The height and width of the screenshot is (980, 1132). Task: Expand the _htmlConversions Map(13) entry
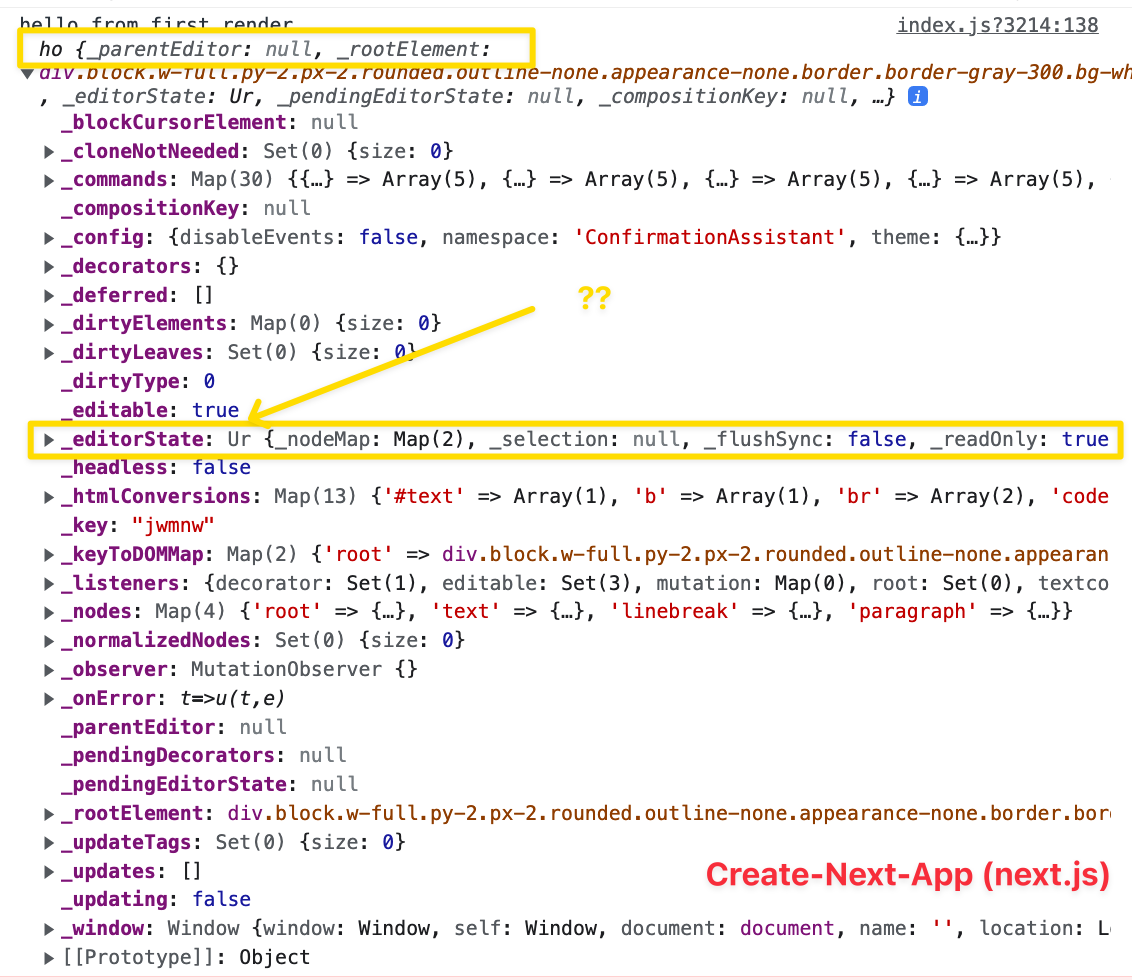48,497
